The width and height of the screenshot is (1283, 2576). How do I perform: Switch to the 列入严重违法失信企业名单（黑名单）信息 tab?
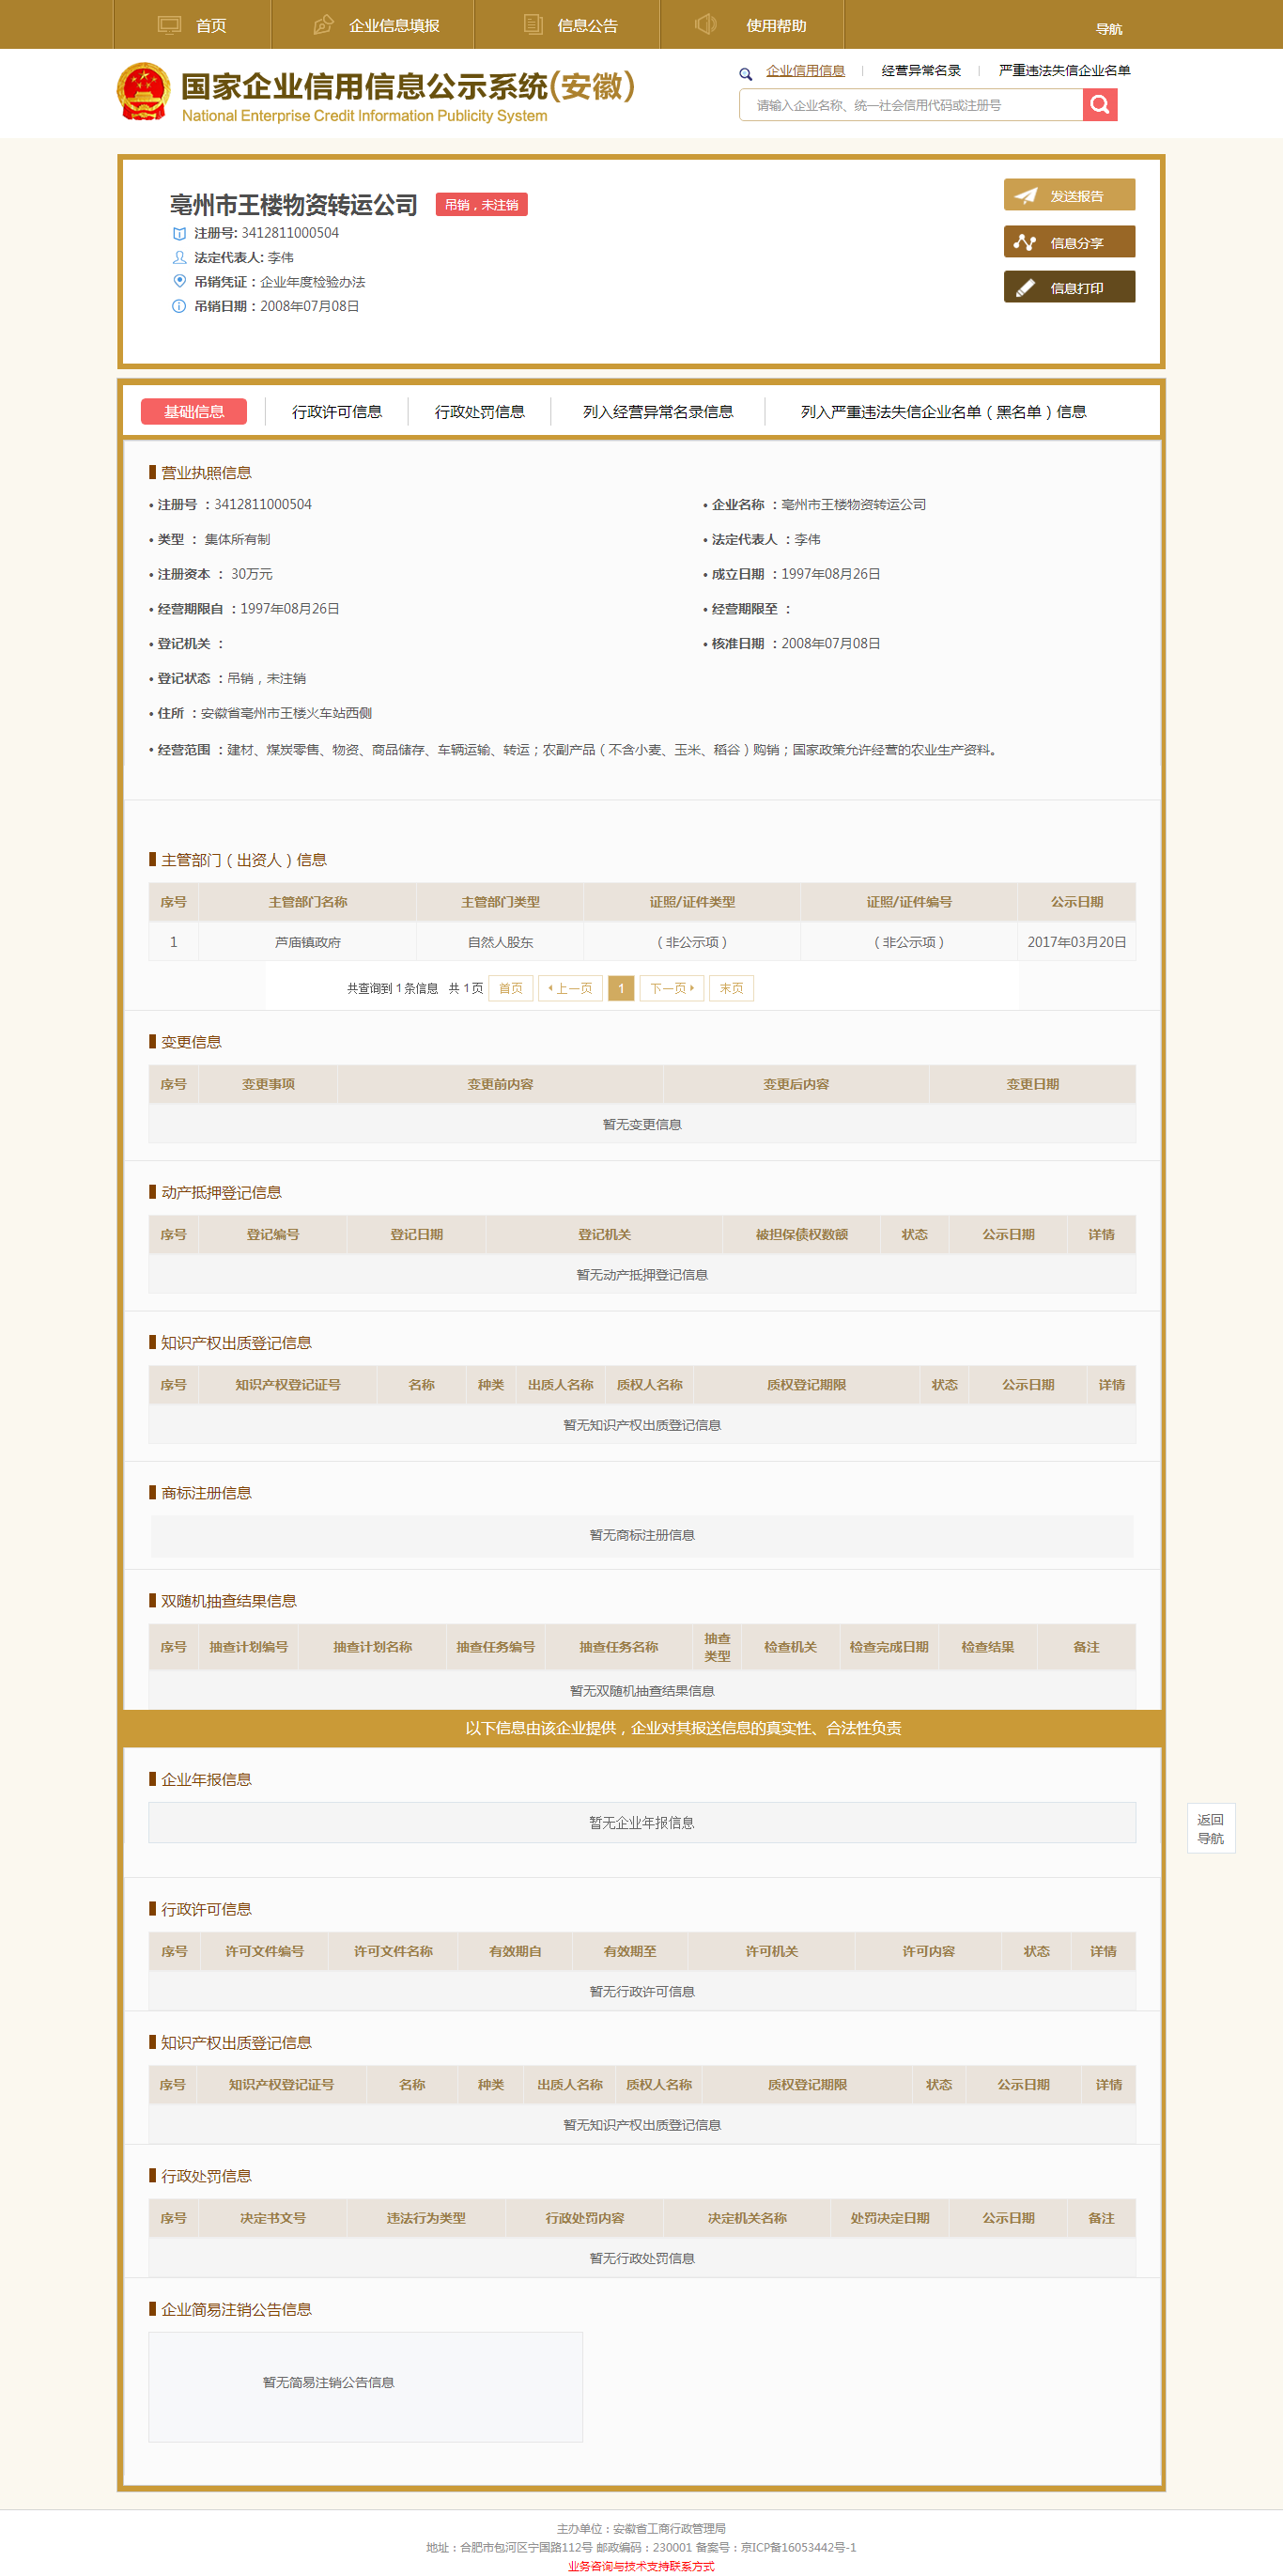(943, 412)
